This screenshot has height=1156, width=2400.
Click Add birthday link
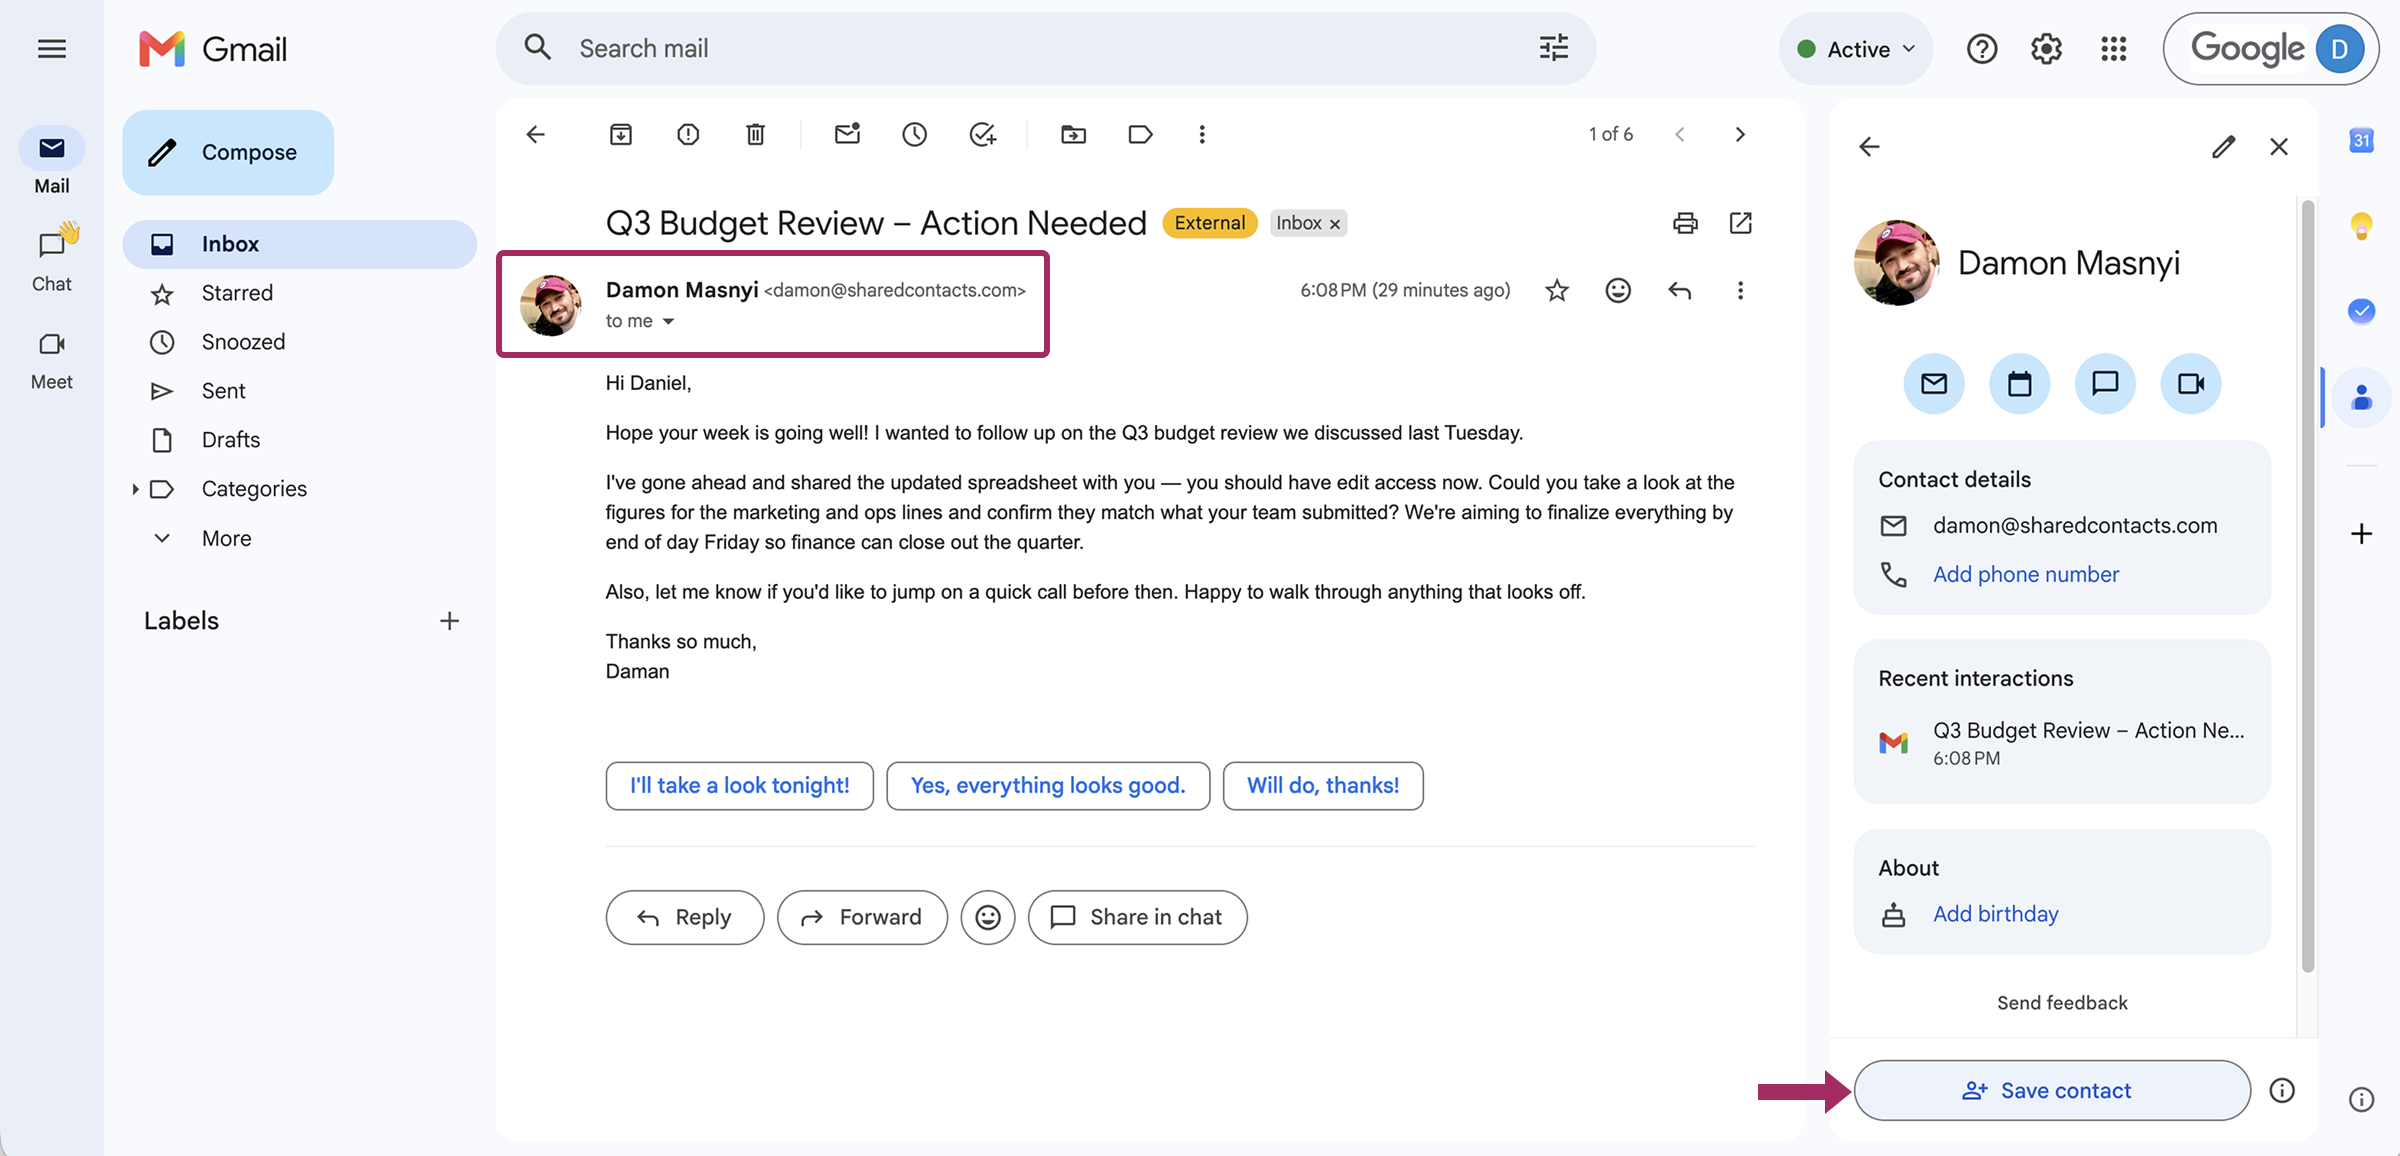(x=1995, y=914)
